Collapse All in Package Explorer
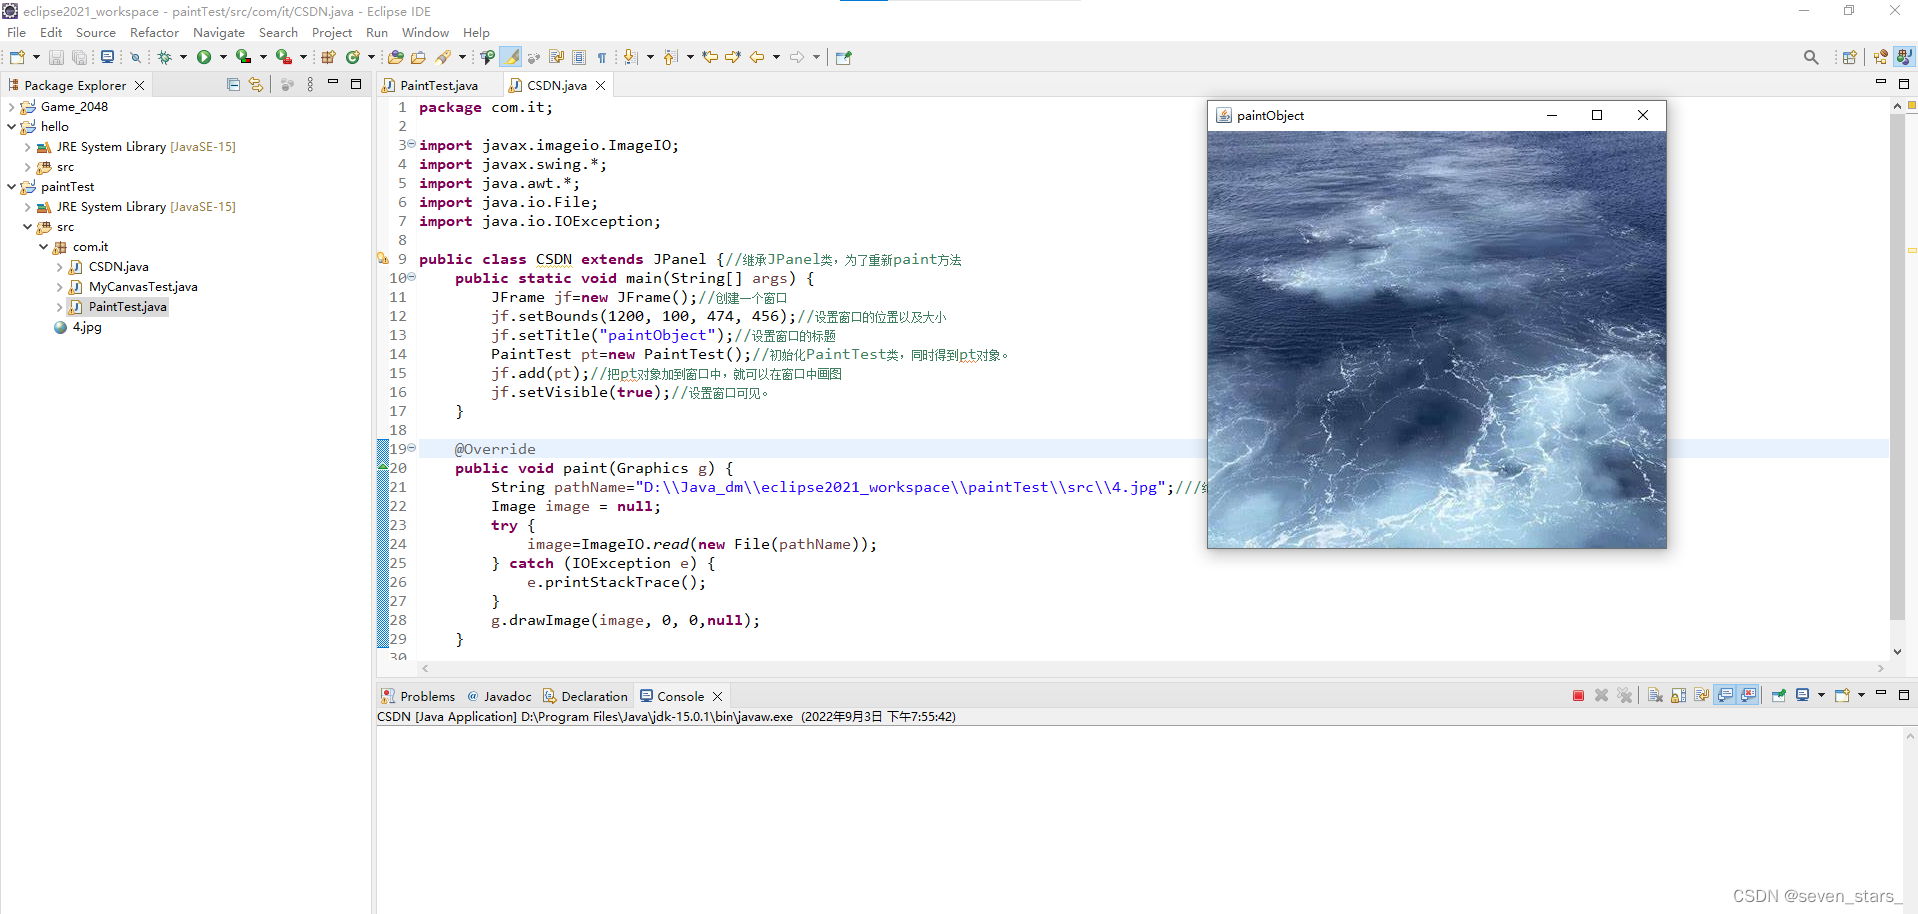Image resolution: width=1918 pixels, height=914 pixels. 233,85
